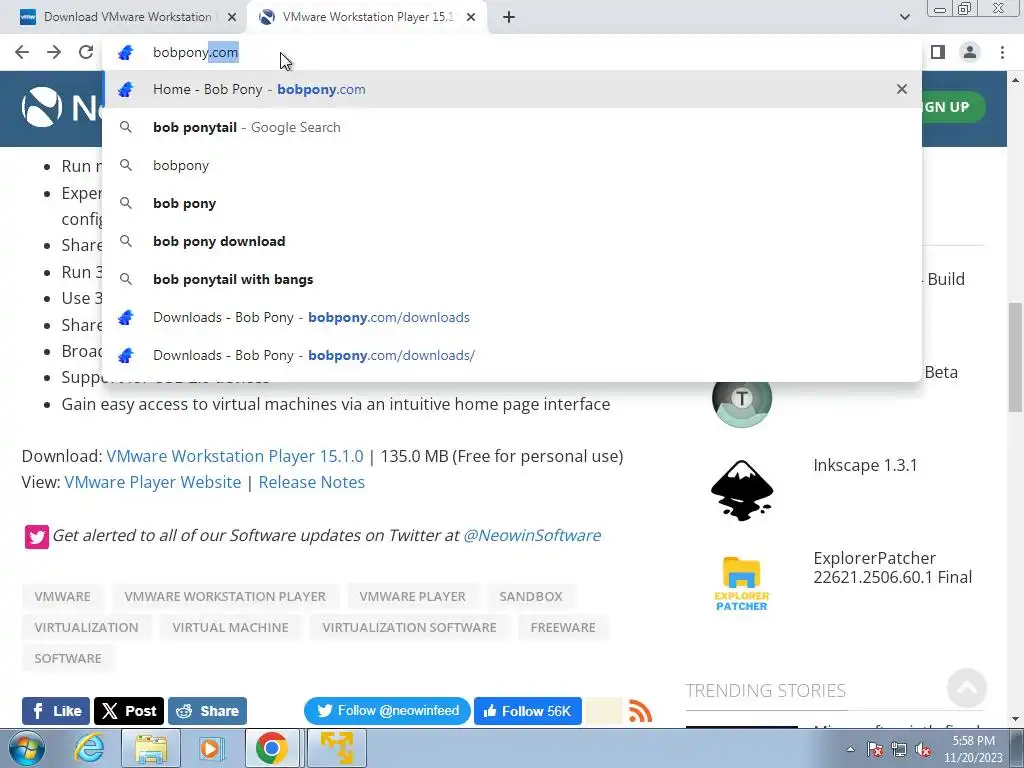Choose Home - Bob Pony bobpony.com suggestion

pyautogui.click(x=512, y=89)
